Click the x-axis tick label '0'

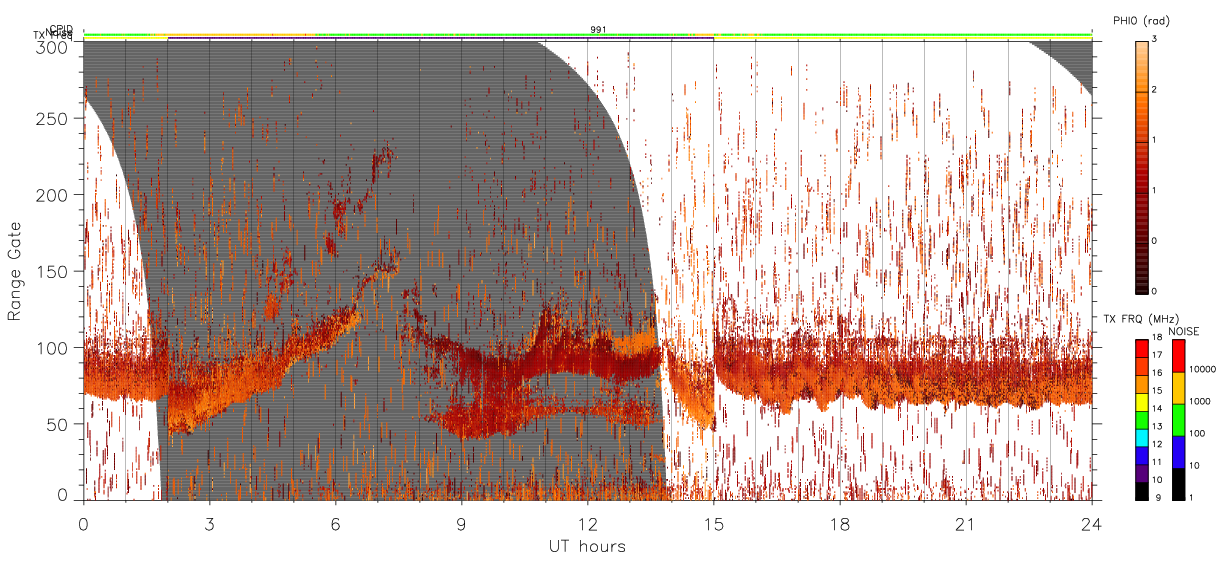coord(83,523)
